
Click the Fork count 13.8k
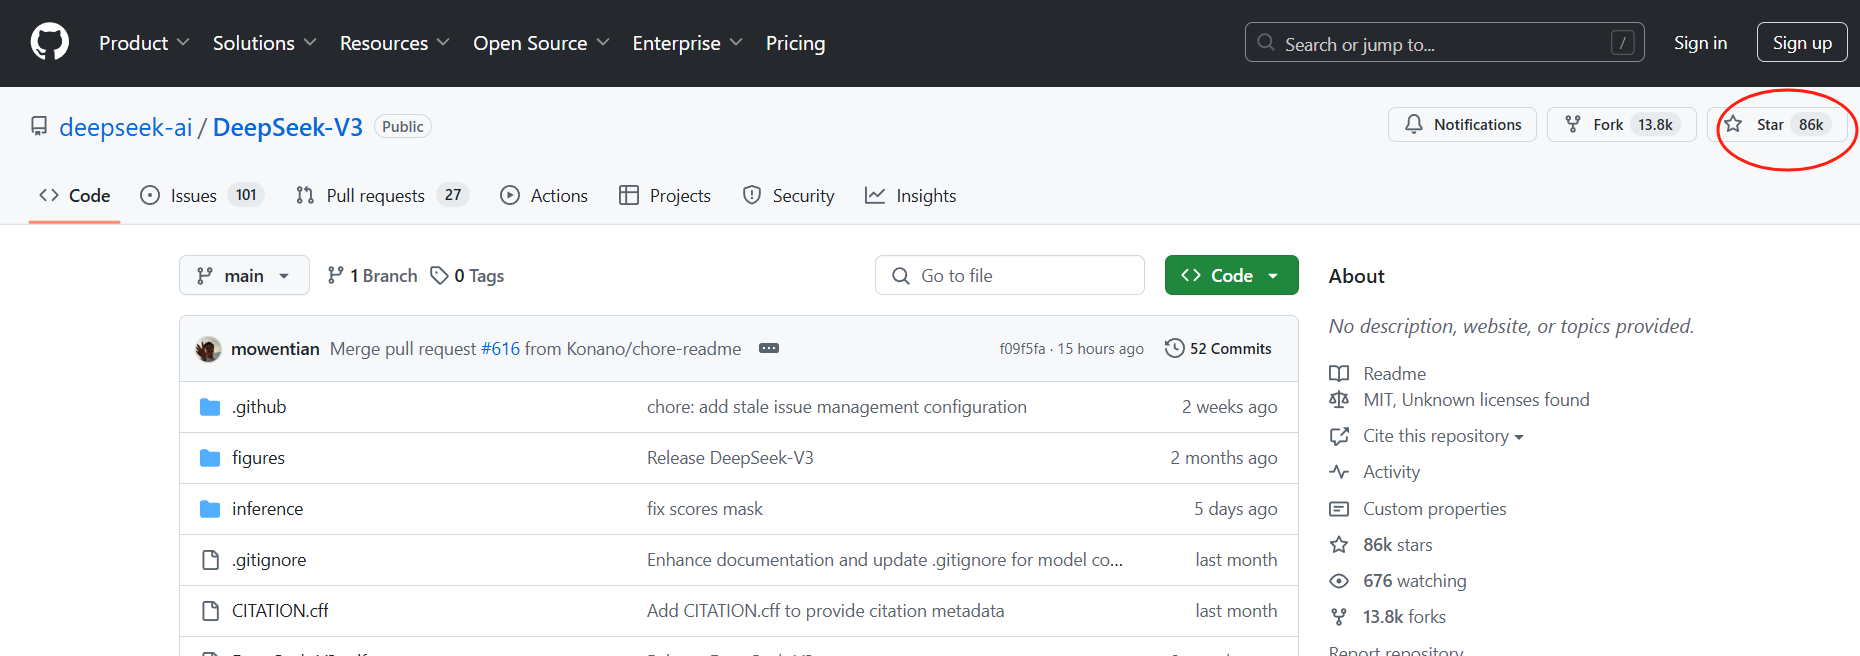tap(1655, 124)
